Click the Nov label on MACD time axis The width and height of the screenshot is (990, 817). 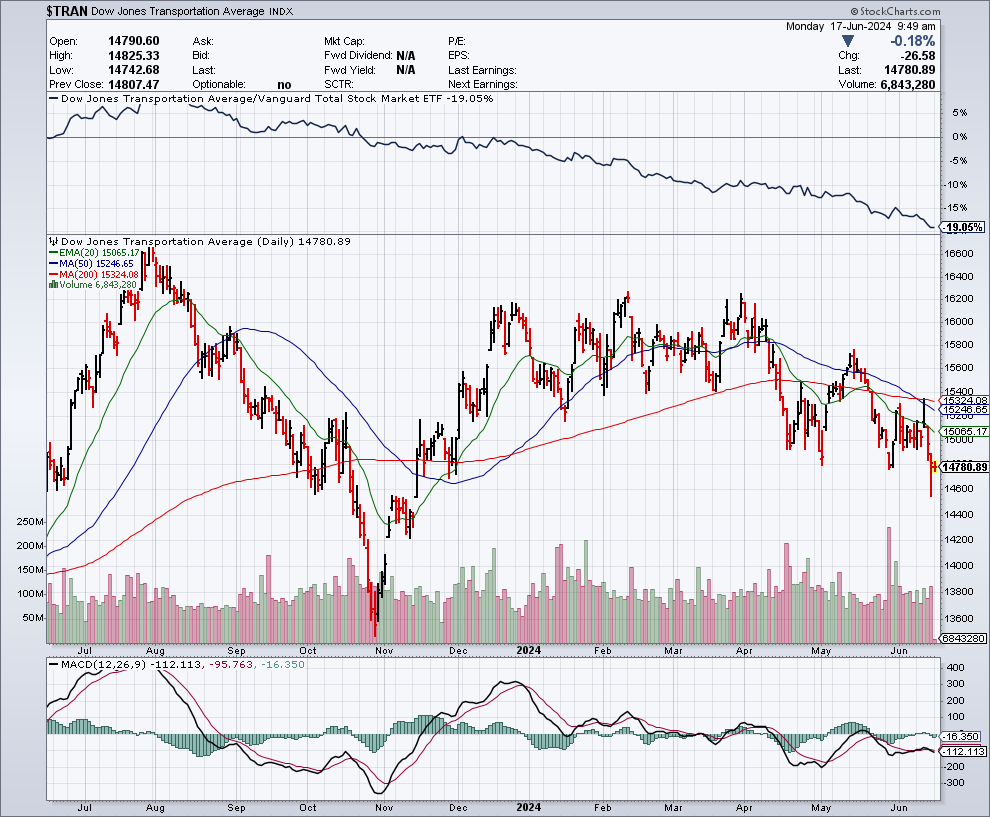point(383,805)
